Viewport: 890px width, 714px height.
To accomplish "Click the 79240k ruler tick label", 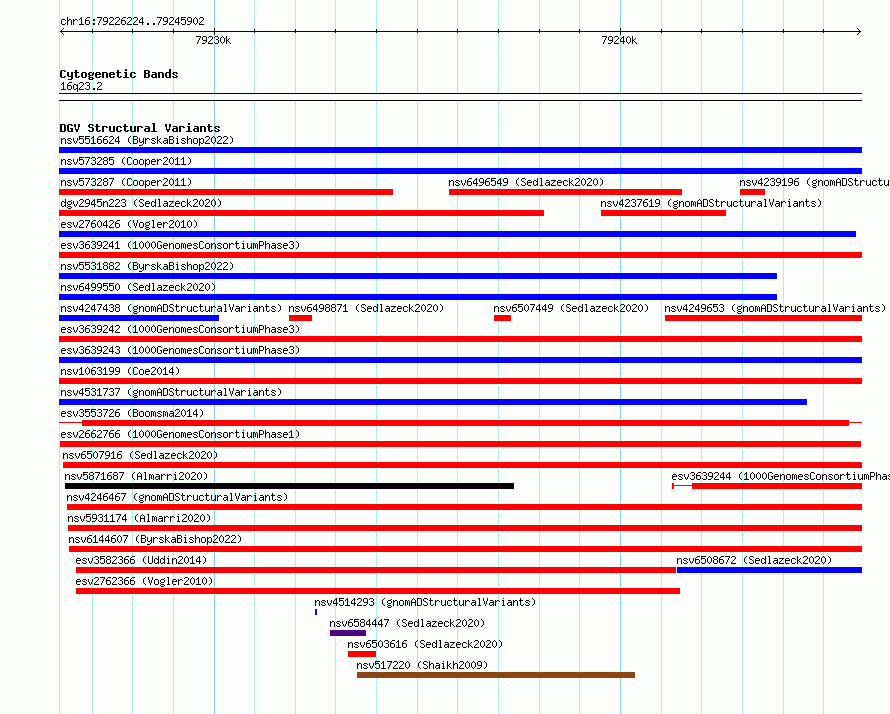I will click(619, 40).
